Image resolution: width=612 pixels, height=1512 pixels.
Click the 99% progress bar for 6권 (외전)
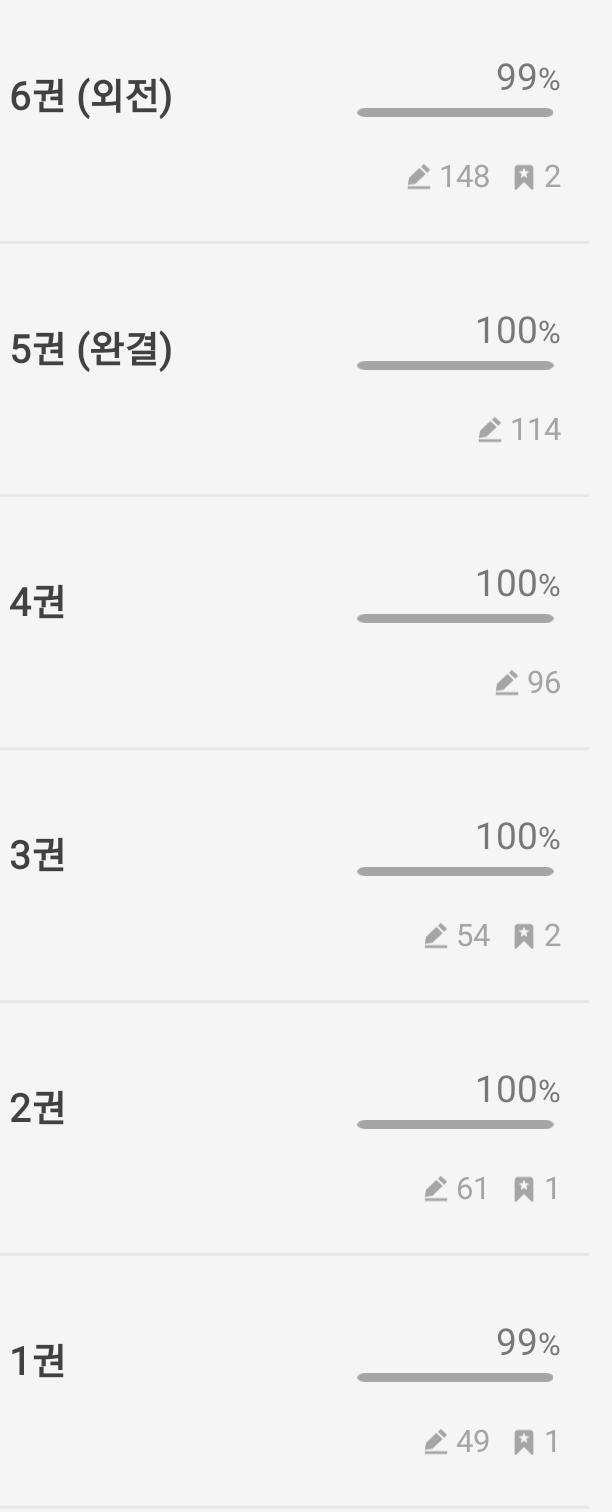point(455,113)
